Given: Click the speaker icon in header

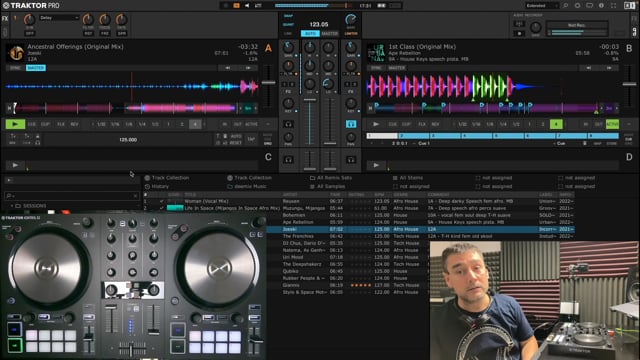Looking at the screenshot, I should [x=247, y=6].
